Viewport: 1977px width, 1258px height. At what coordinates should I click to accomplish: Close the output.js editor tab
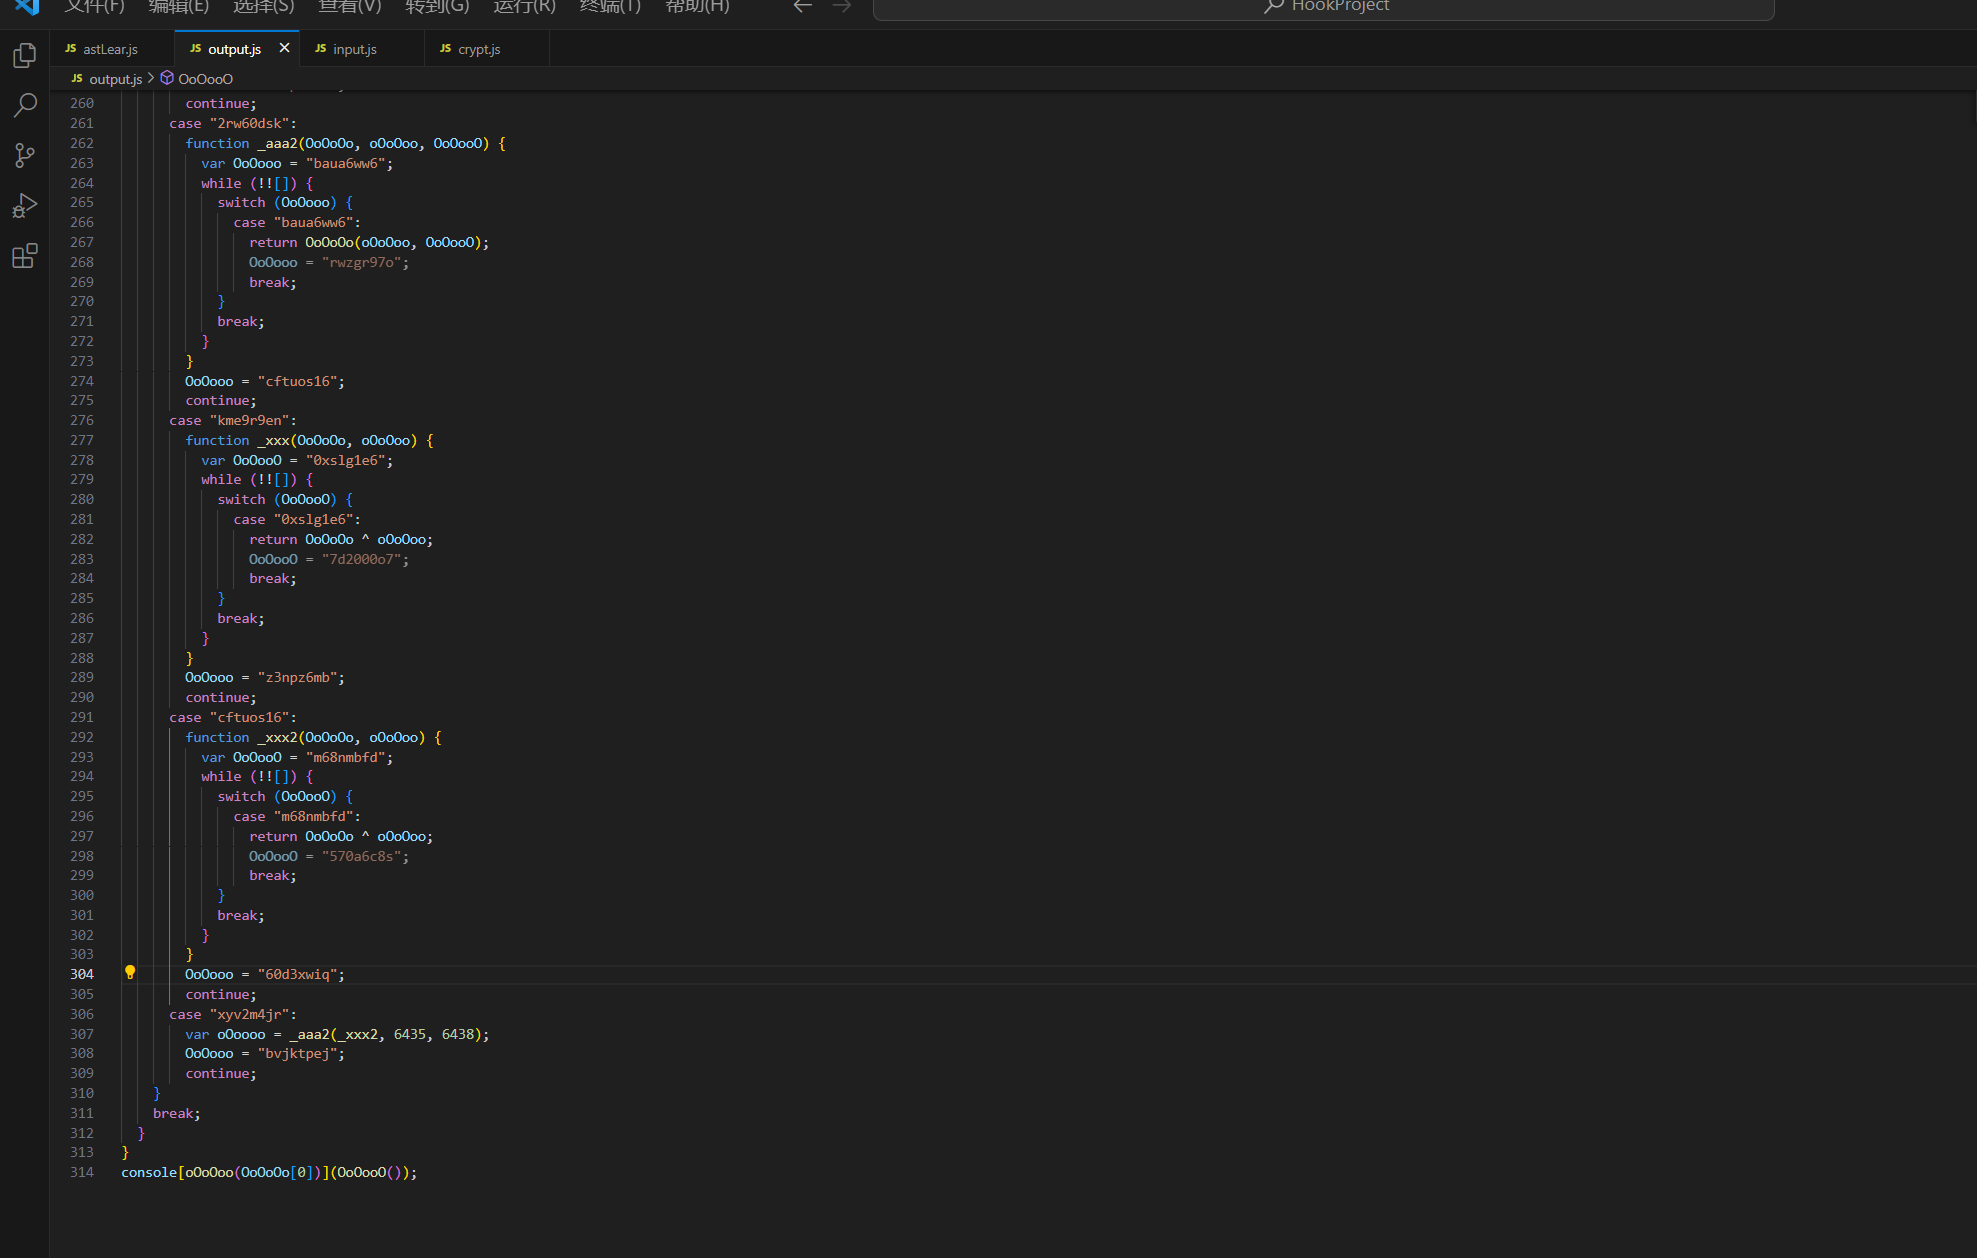284,48
